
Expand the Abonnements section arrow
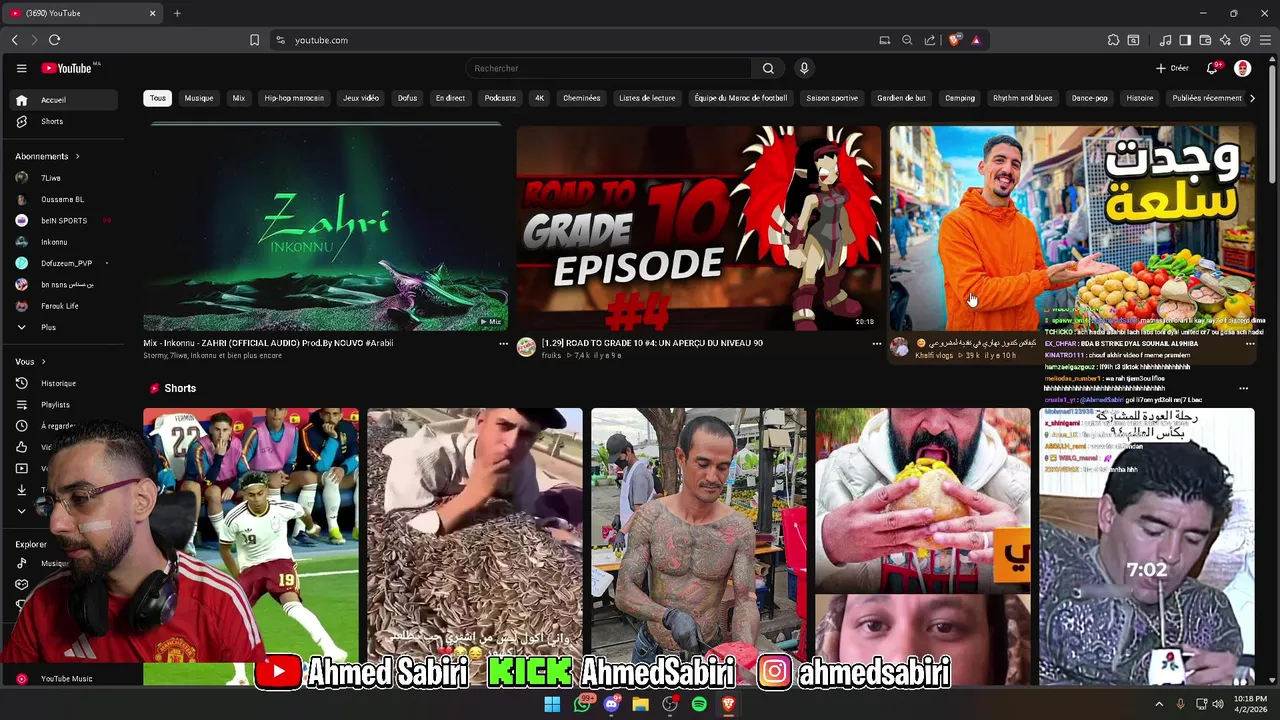pos(77,157)
